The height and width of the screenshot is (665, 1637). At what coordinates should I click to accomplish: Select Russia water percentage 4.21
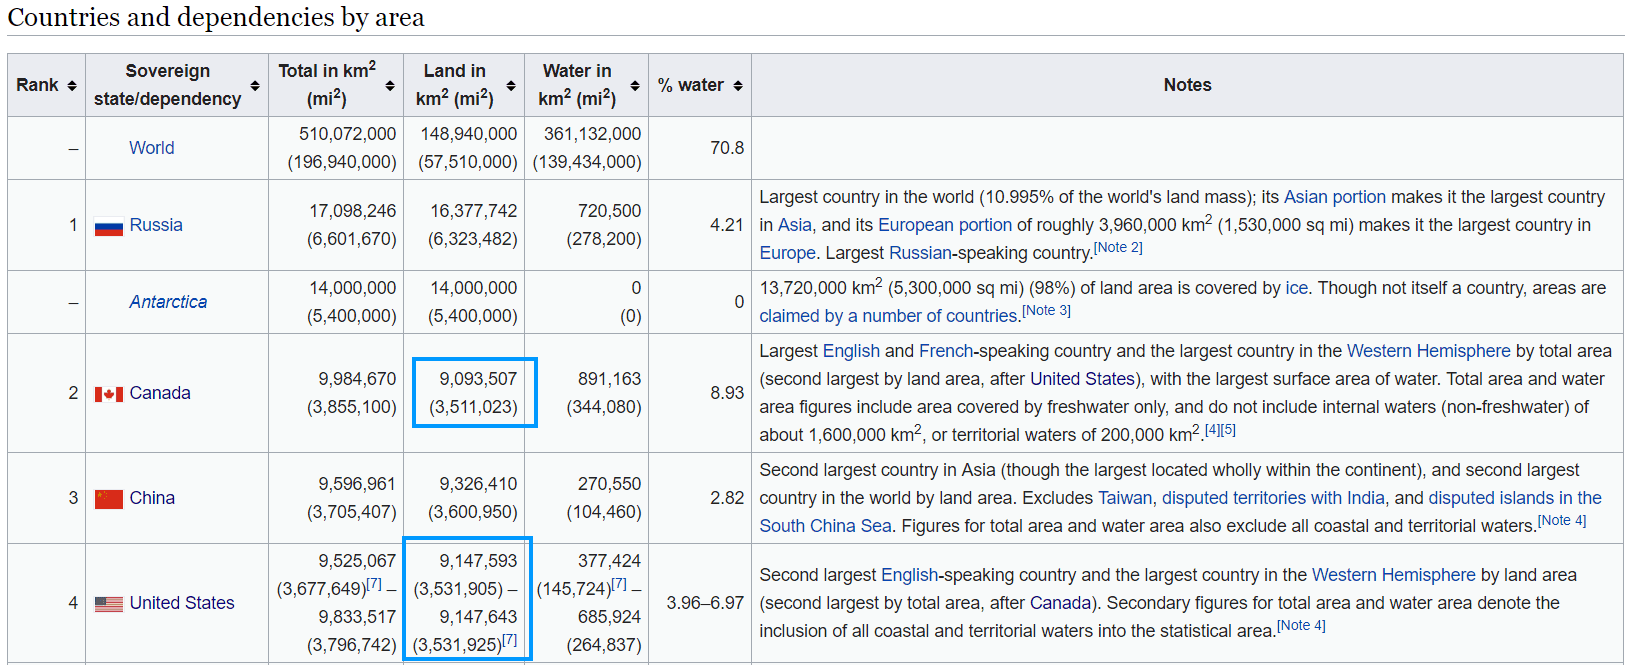pyautogui.click(x=727, y=225)
